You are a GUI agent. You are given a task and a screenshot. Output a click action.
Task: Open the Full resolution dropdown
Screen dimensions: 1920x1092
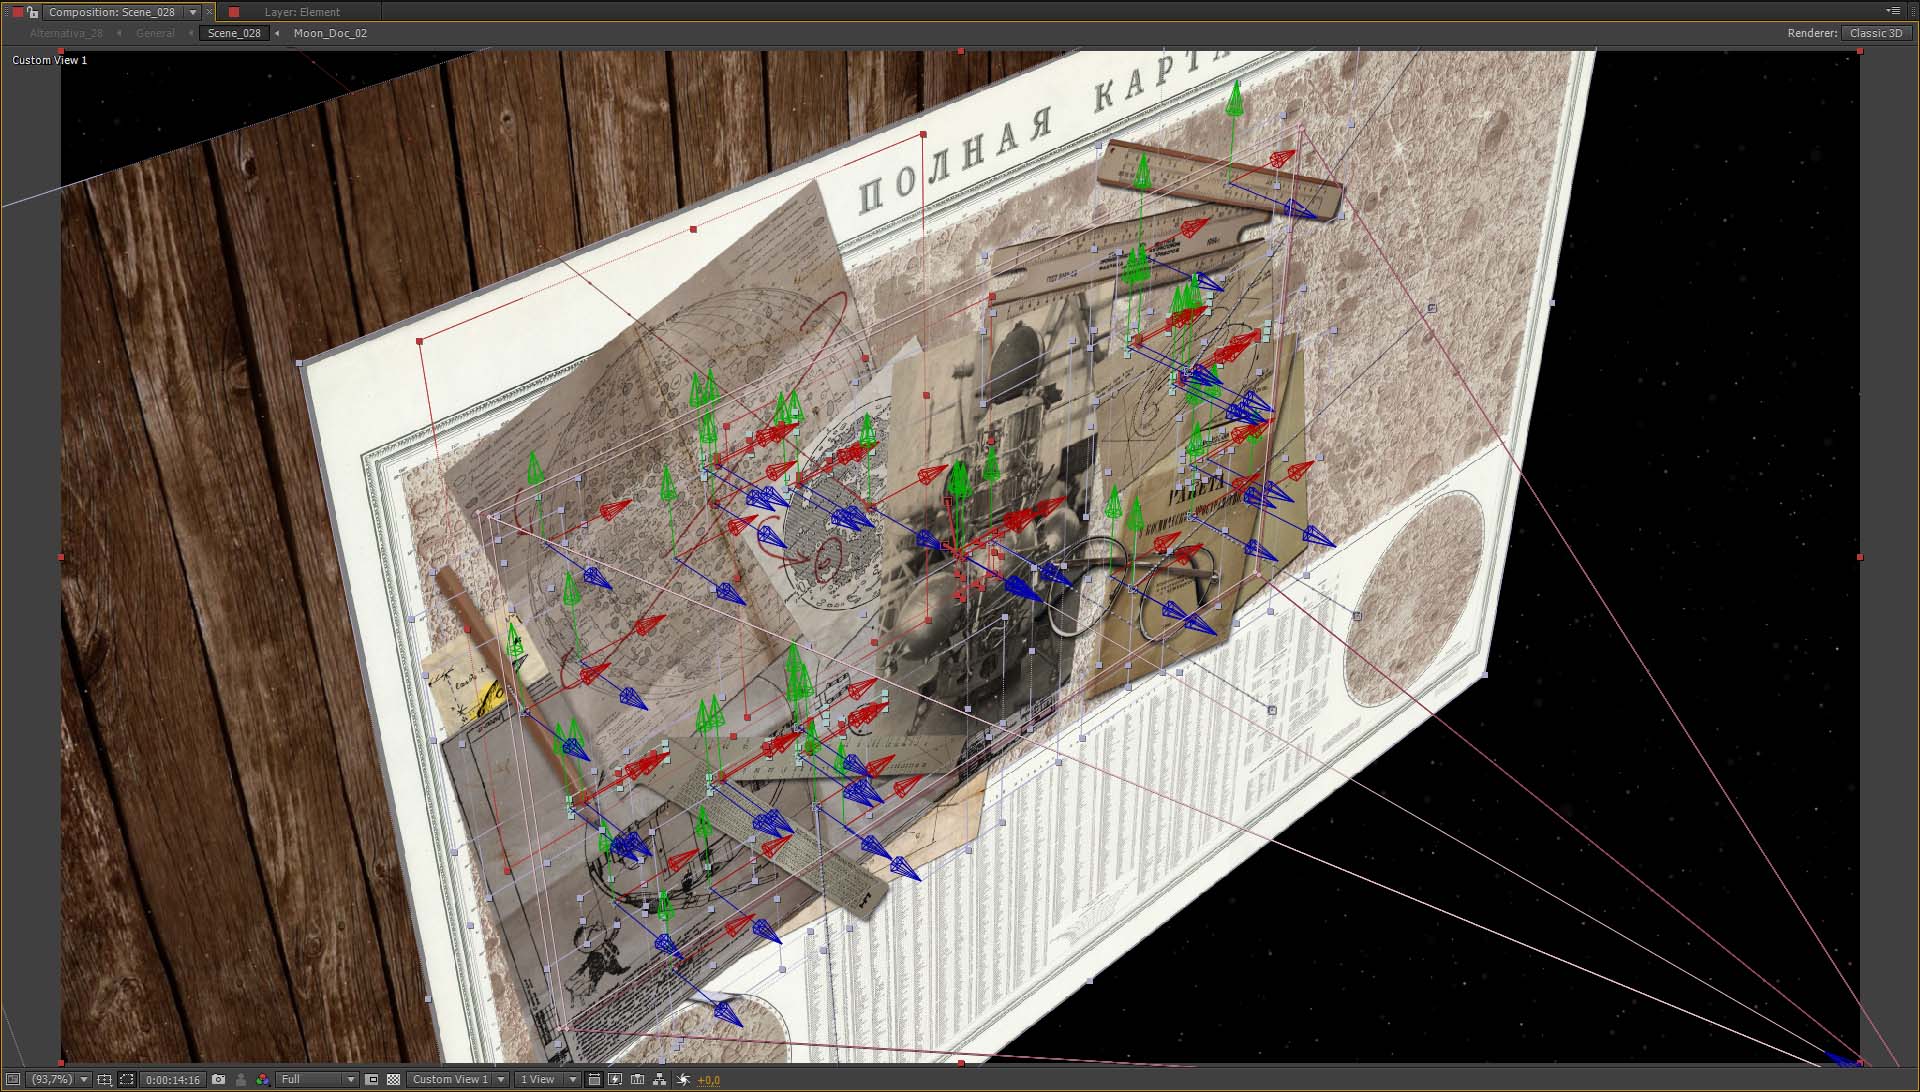pyautogui.click(x=317, y=1079)
